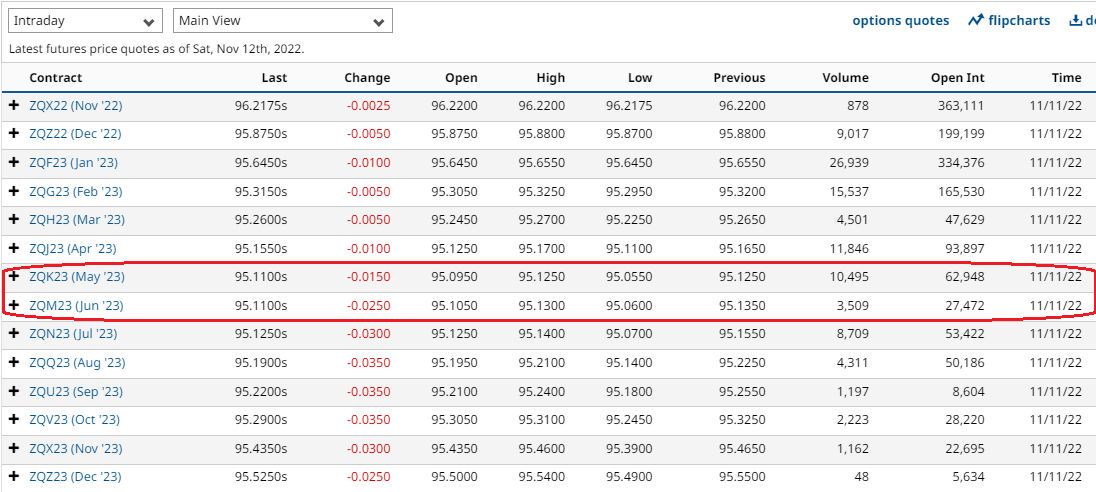This screenshot has width=1096, height=492.
Task: Click the download icon at top right
Action: point(1076,21)
